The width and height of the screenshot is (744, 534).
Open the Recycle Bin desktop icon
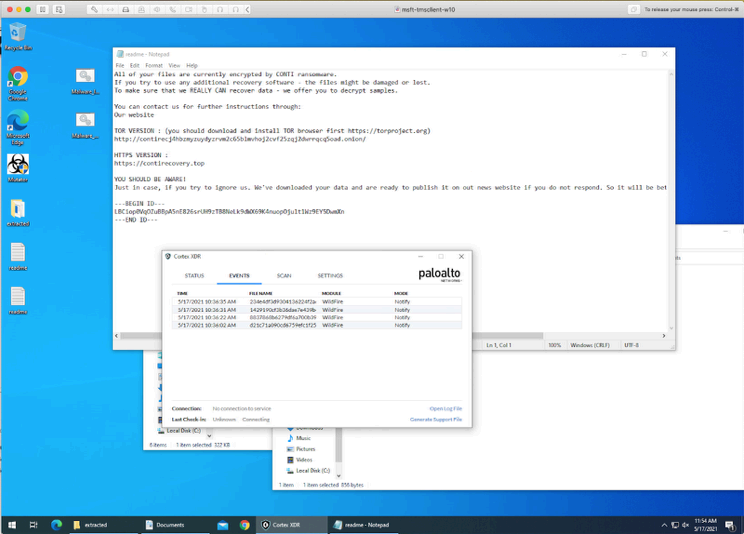click(x=18, y=37)
